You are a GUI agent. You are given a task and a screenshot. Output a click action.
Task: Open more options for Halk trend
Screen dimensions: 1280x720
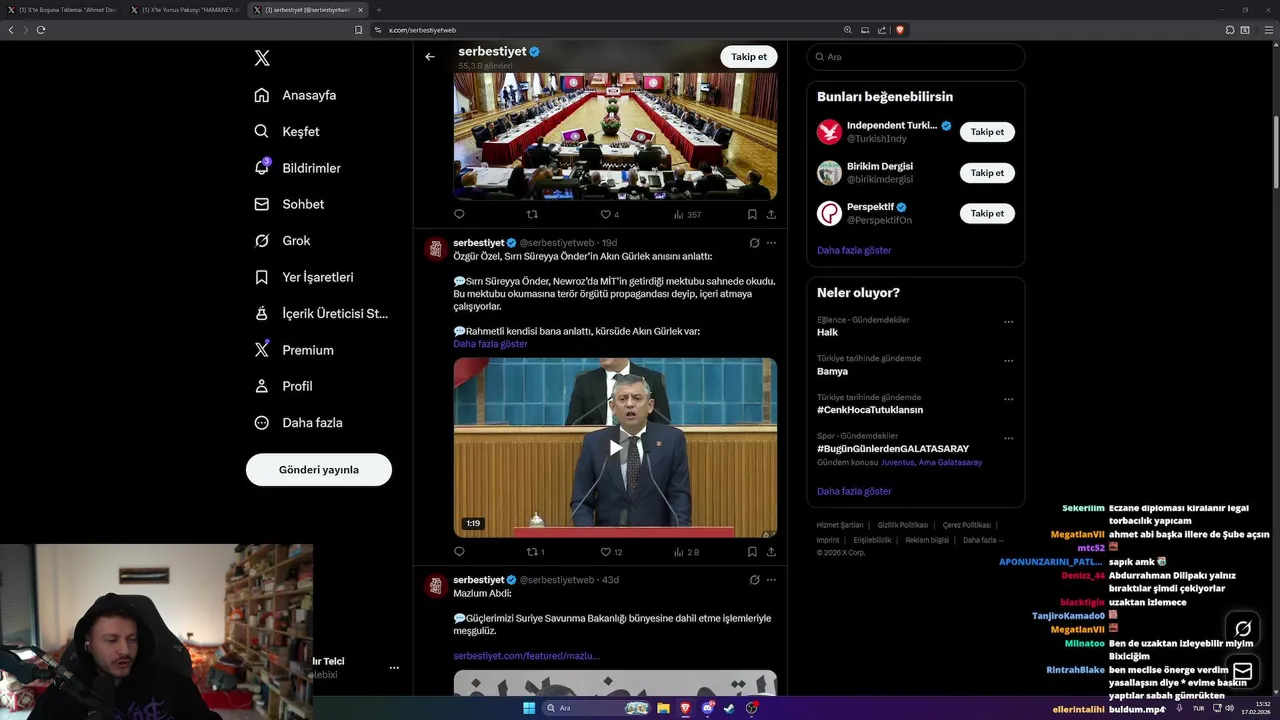pos(1008,322)
